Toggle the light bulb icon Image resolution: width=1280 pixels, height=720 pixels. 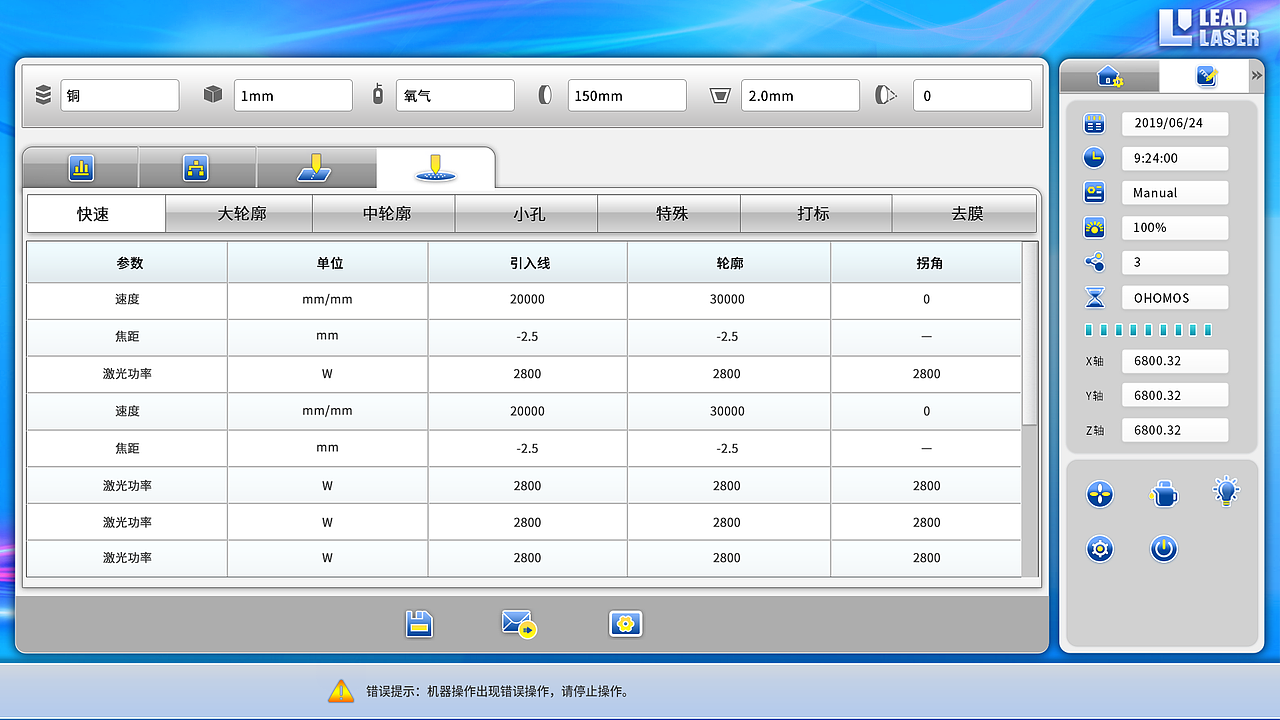pos(1226,491)
